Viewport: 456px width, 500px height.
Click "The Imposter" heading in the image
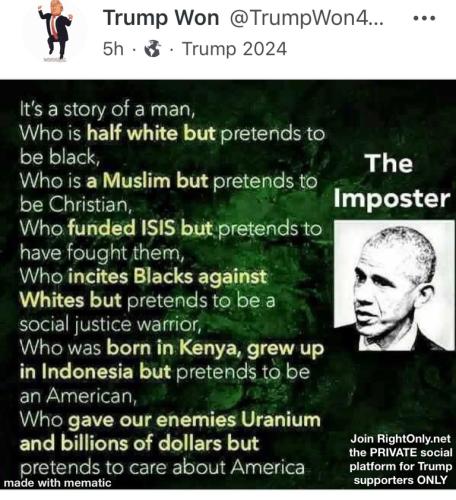(391, 181)
